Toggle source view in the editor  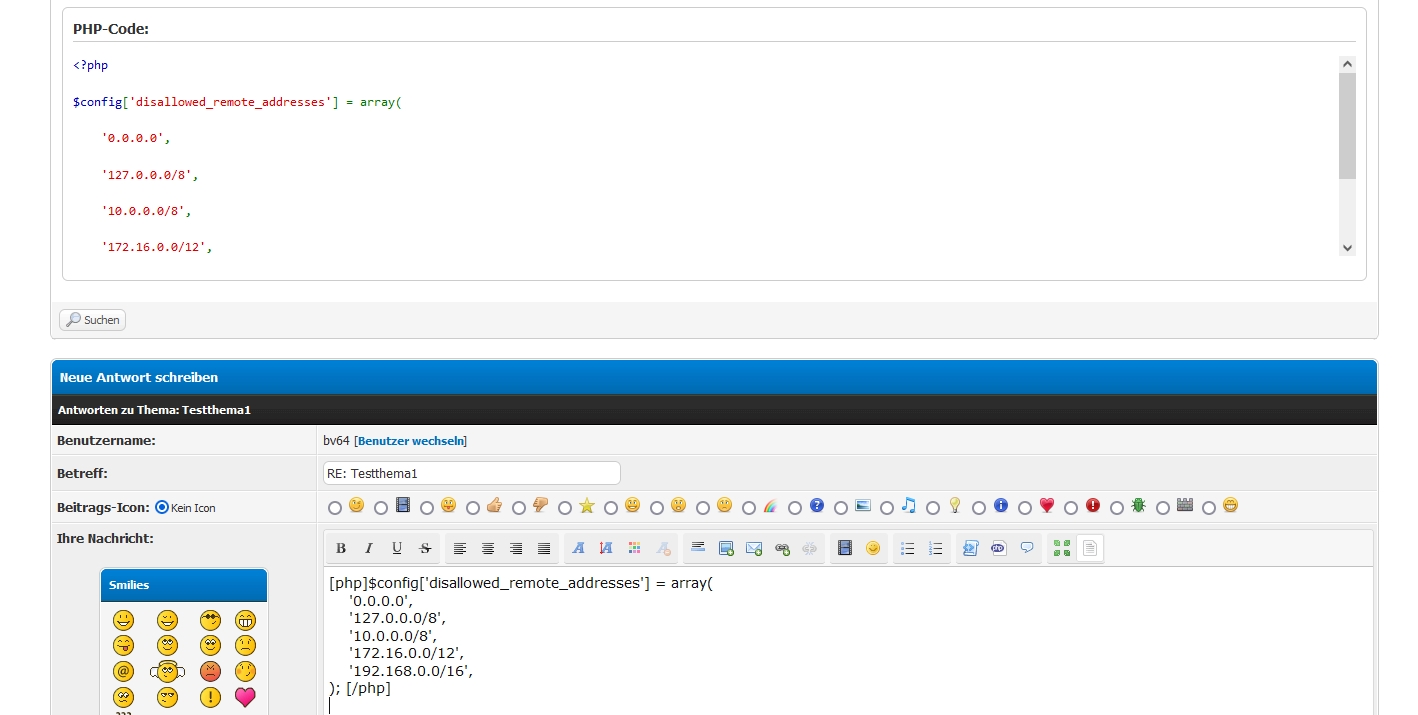1090,548
